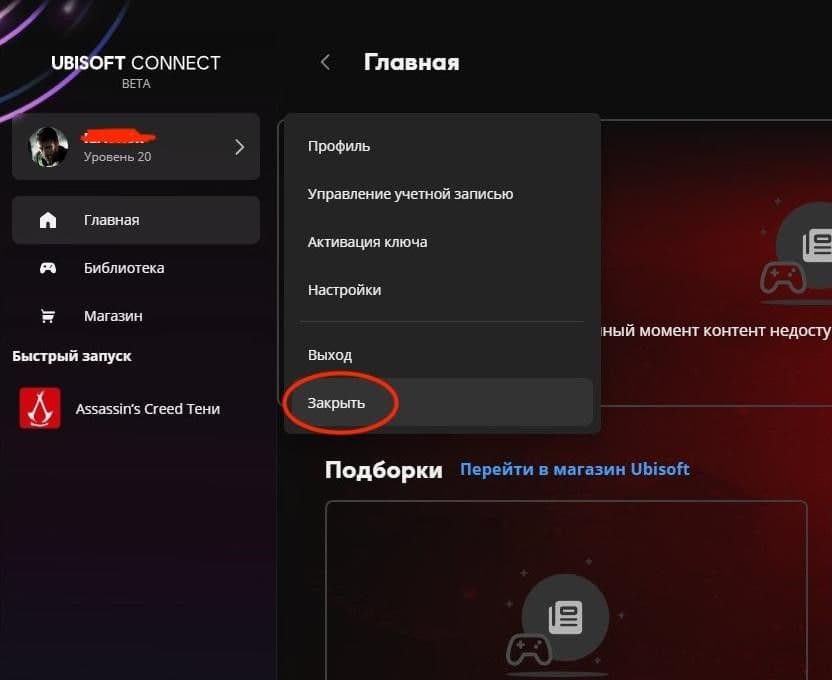Click Закрыть in the profile menu
Screen dimensions: 832x680
click(x=336, y=403)
